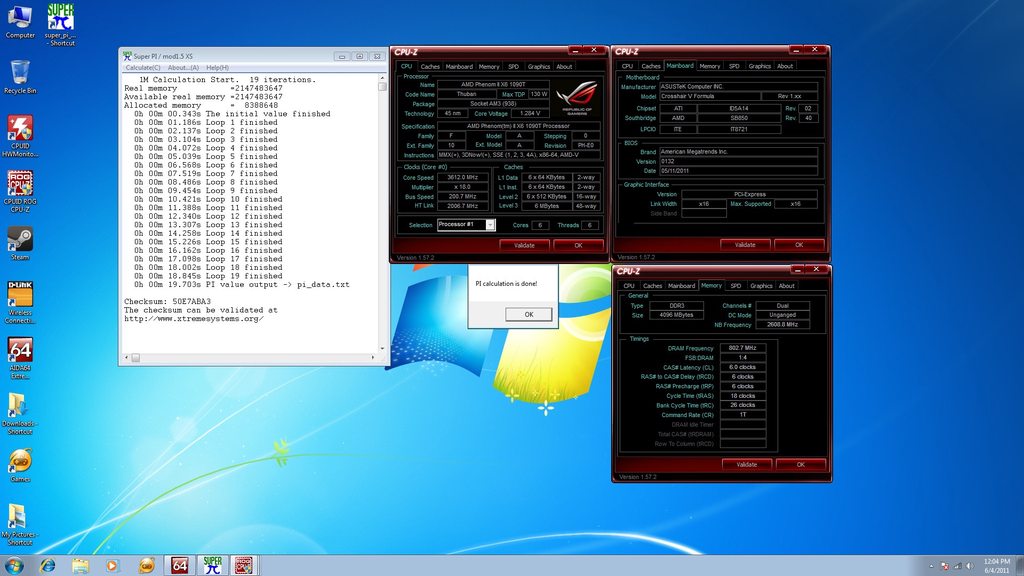Select the CPUID HWMonitor desktop icon
The width and height of the screenshot is (1024, 576).
pyautogui.click(x=20, y=136)
